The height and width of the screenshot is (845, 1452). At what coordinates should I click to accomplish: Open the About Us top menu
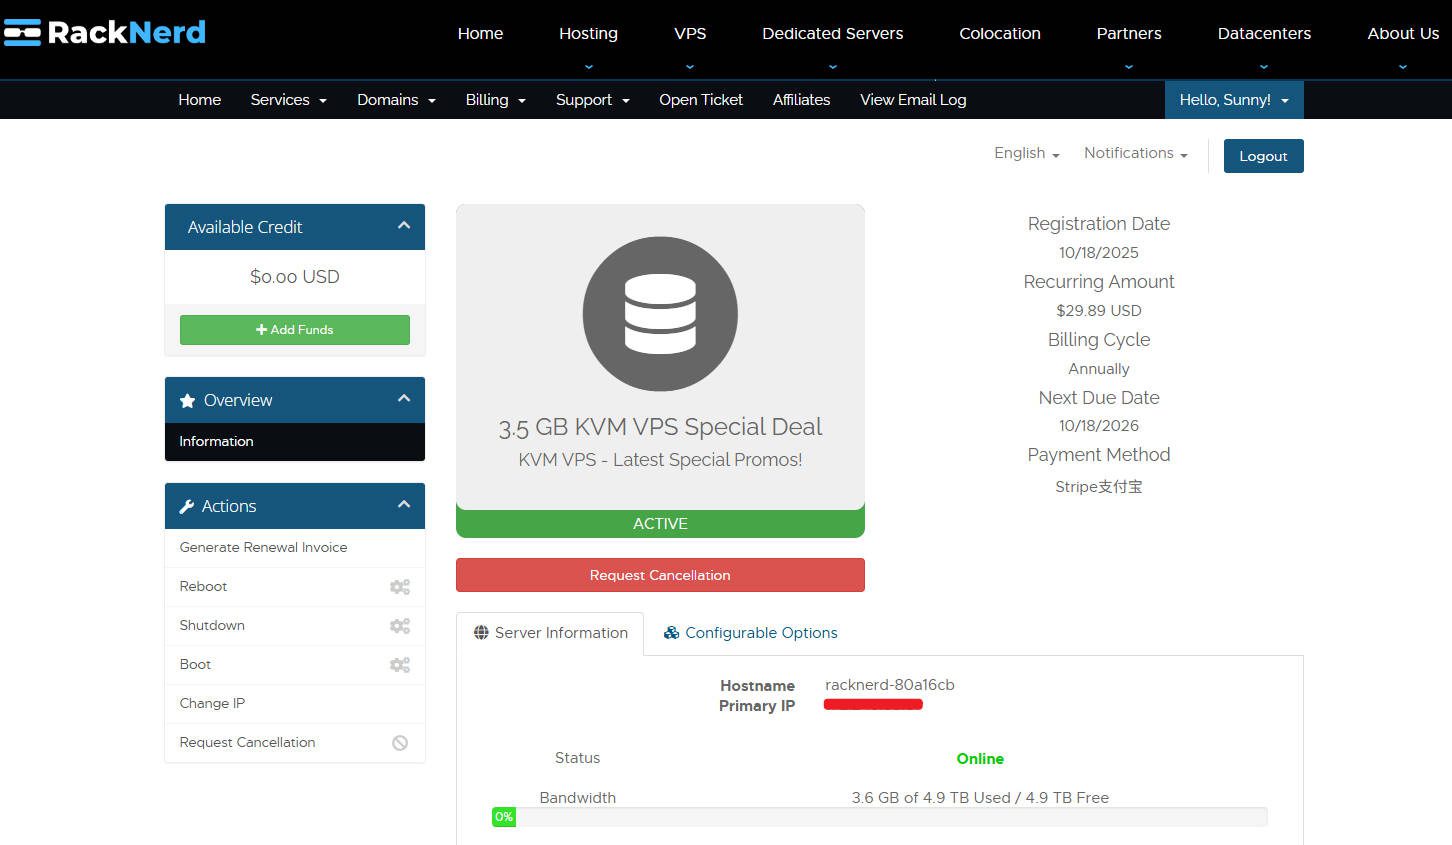tap(1403, 33)
